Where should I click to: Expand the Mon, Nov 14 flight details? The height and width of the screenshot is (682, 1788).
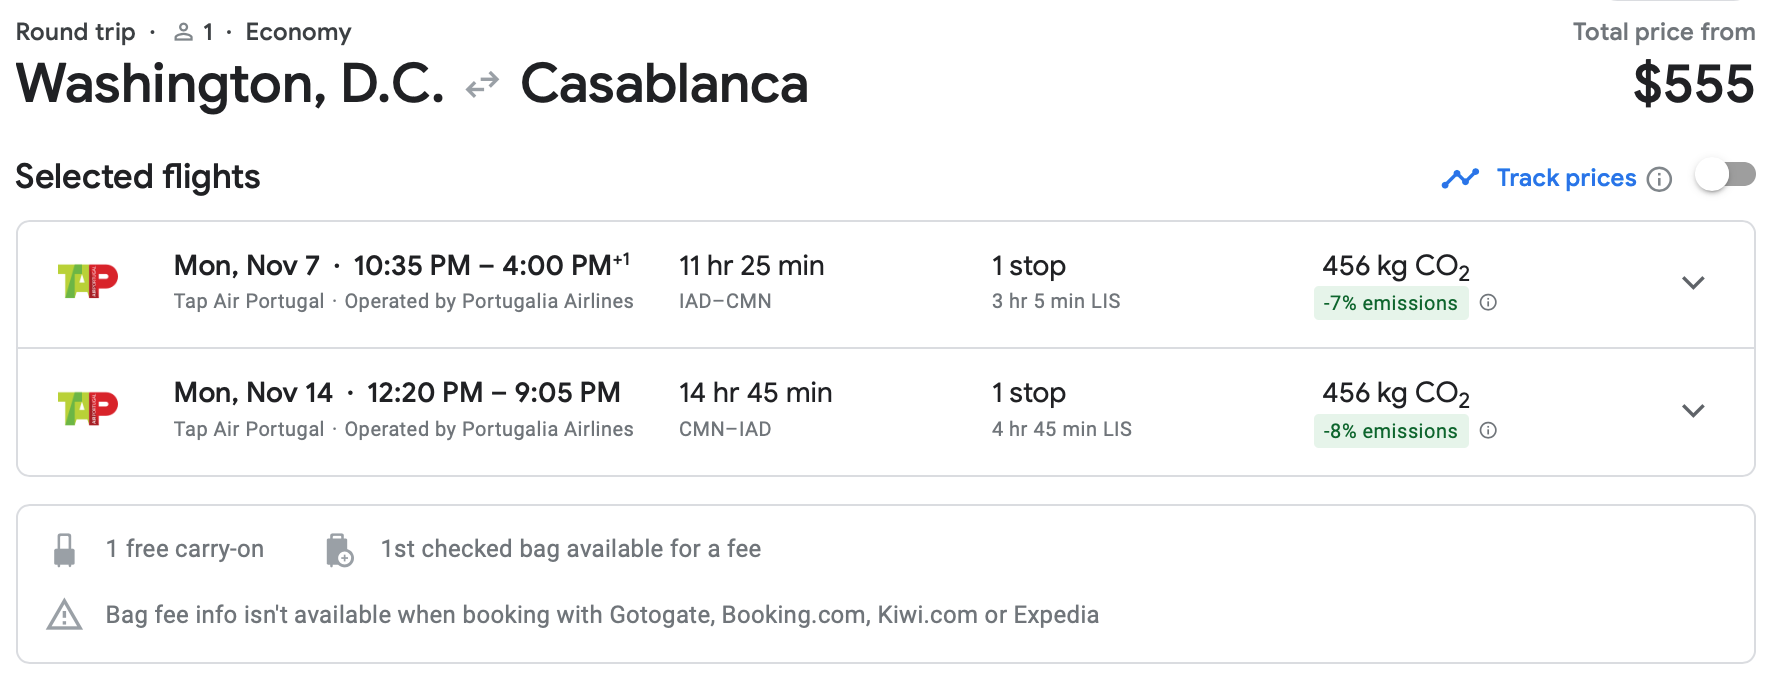pos(1693,411)
